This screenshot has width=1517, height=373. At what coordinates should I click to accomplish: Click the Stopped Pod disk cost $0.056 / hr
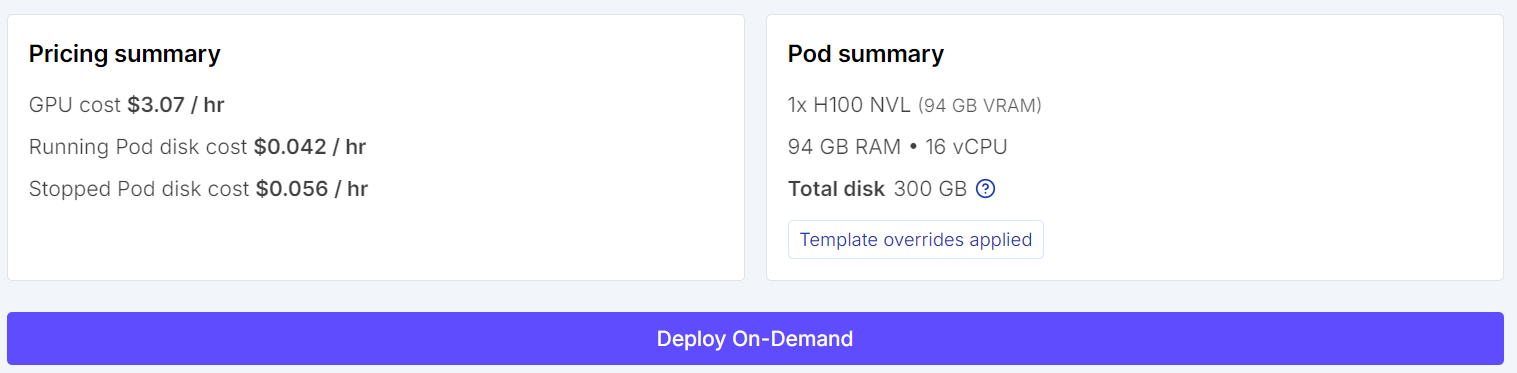199,189
